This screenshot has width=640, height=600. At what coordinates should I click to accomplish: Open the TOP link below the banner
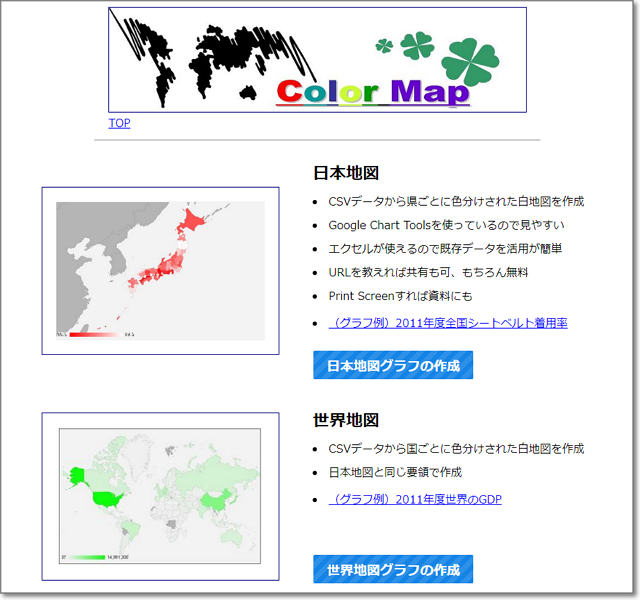click(119, 123)
